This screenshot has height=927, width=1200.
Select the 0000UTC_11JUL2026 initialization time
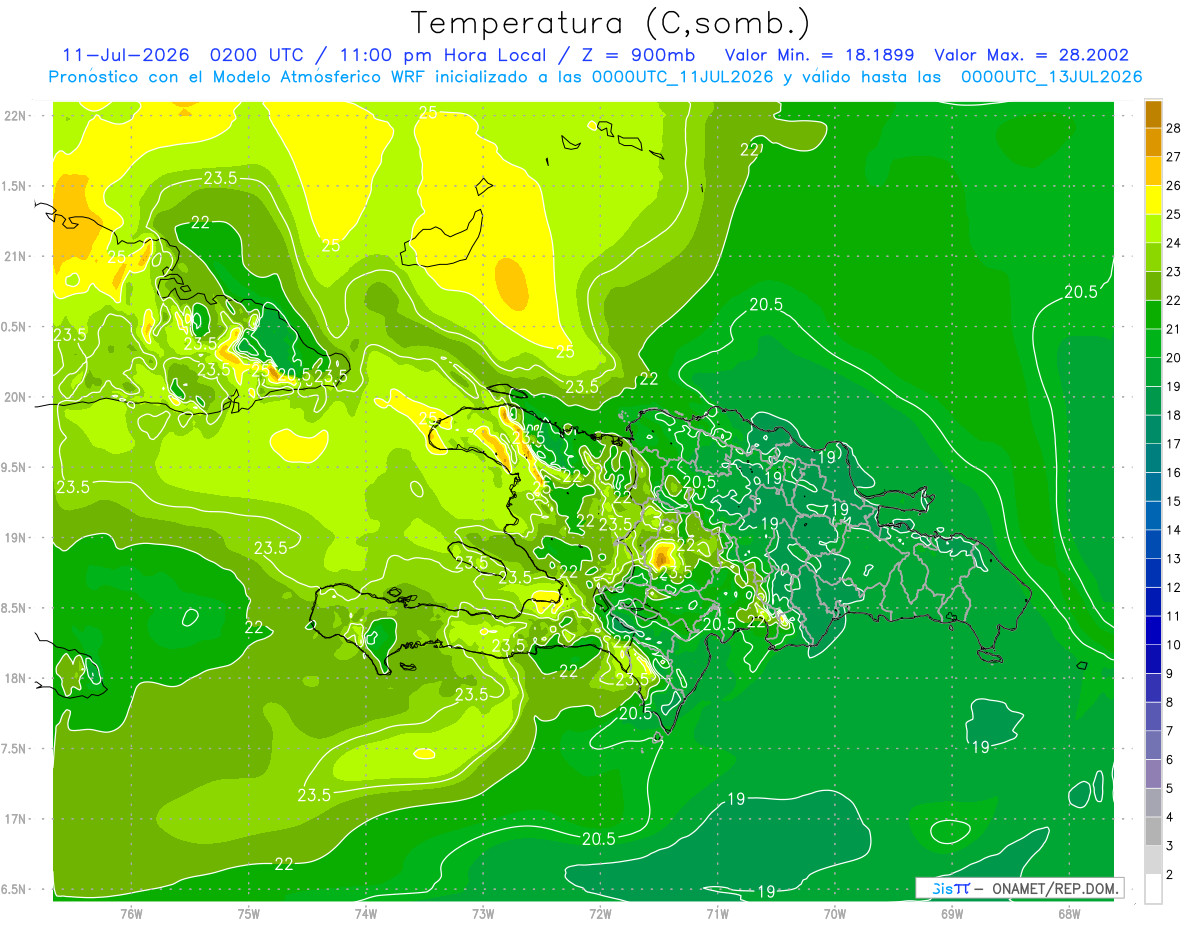(x=683, y=77)
